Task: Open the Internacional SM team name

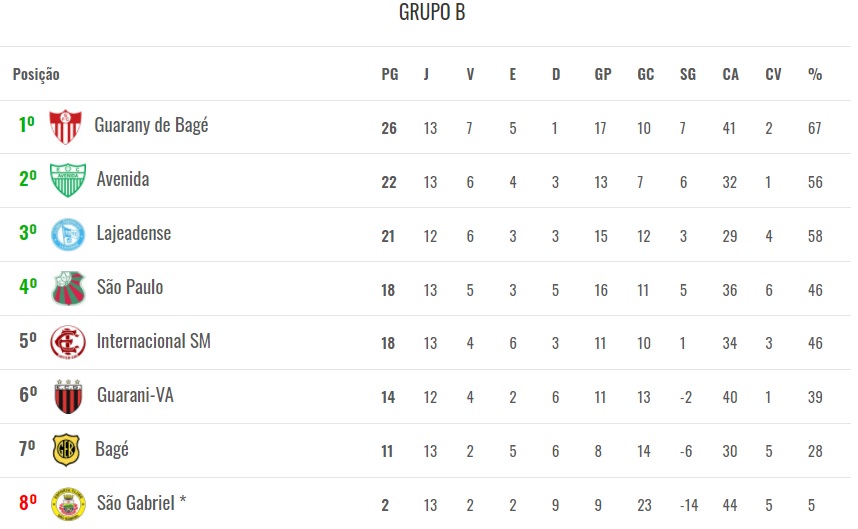Action: [x=153, y=341]
